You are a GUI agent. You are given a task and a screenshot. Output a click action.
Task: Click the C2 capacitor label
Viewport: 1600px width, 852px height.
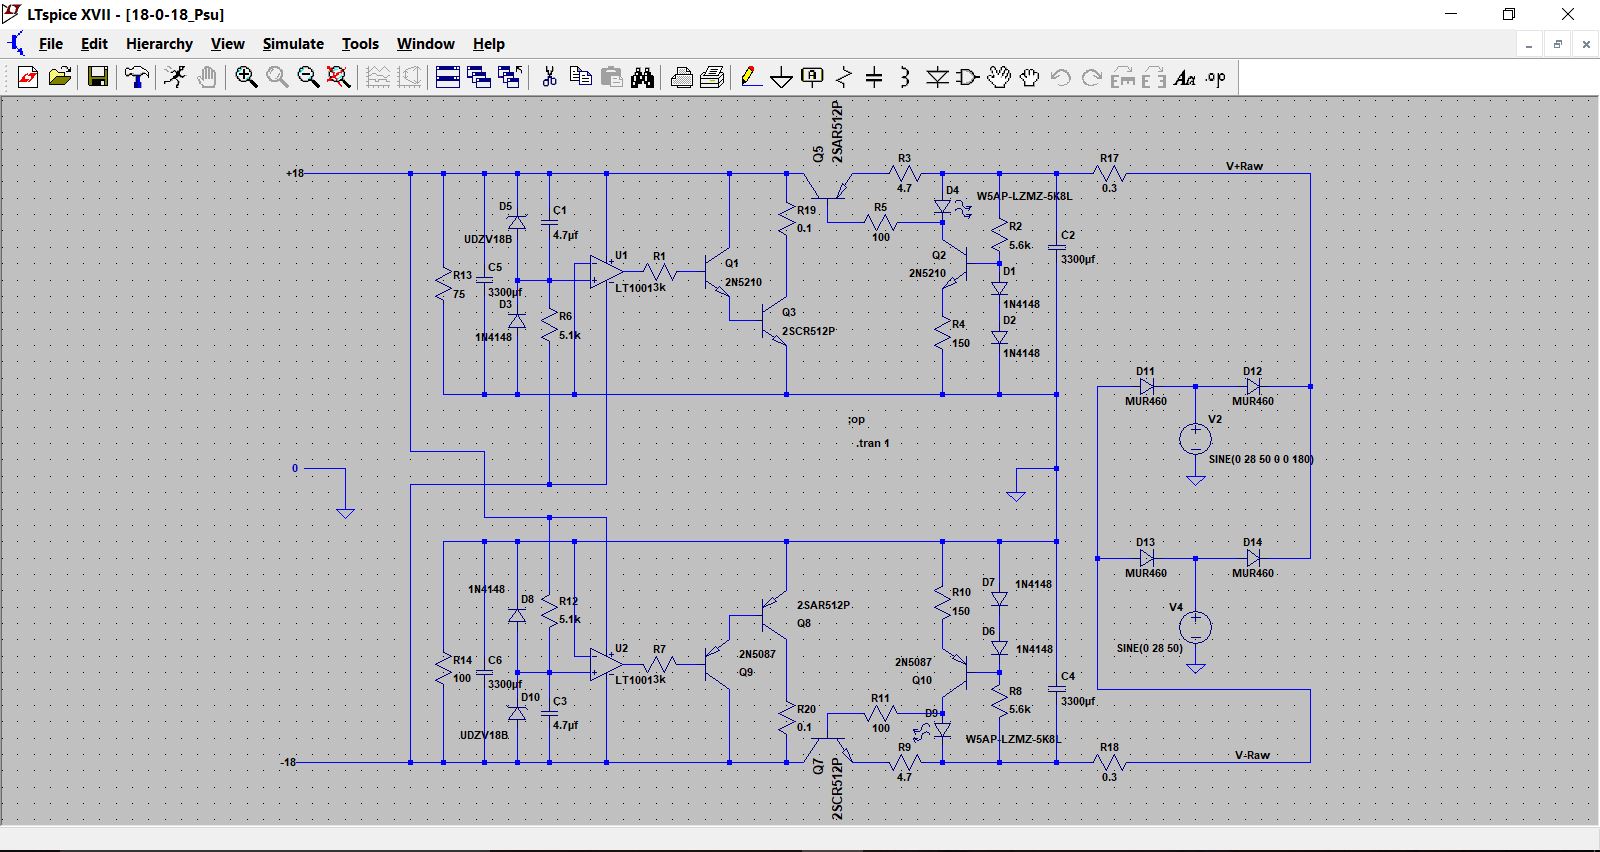[1068, 236]
